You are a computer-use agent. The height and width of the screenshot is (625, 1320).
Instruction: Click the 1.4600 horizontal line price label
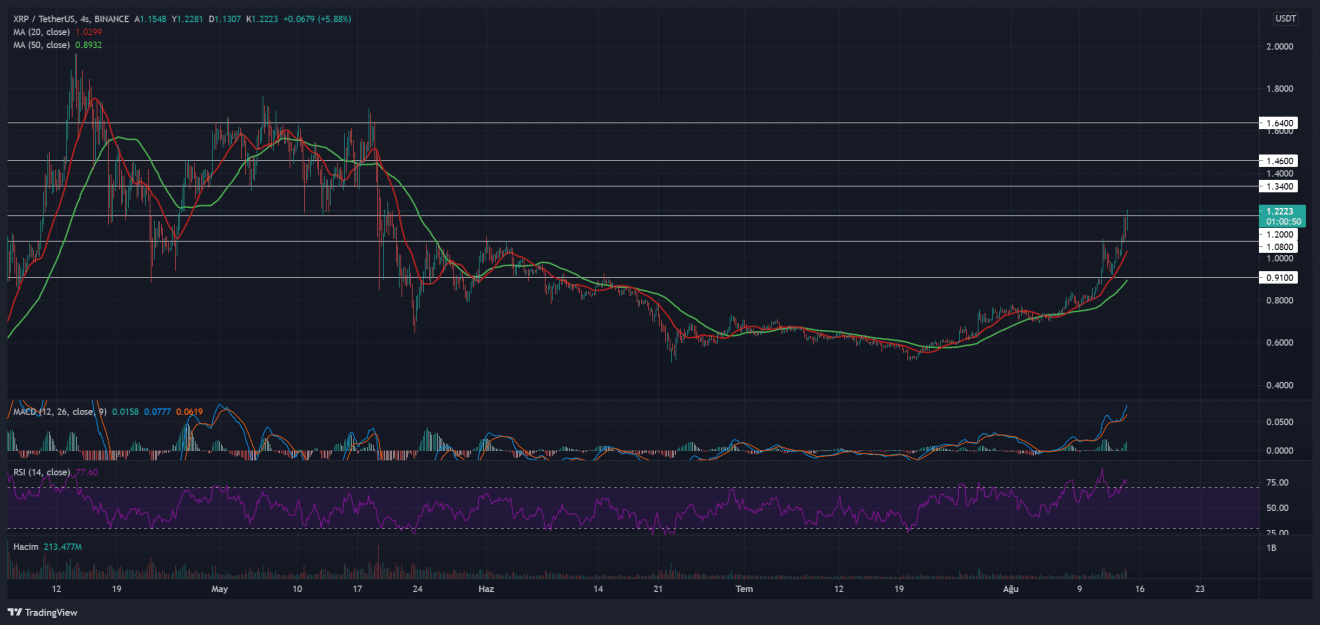click(1283, 160)
